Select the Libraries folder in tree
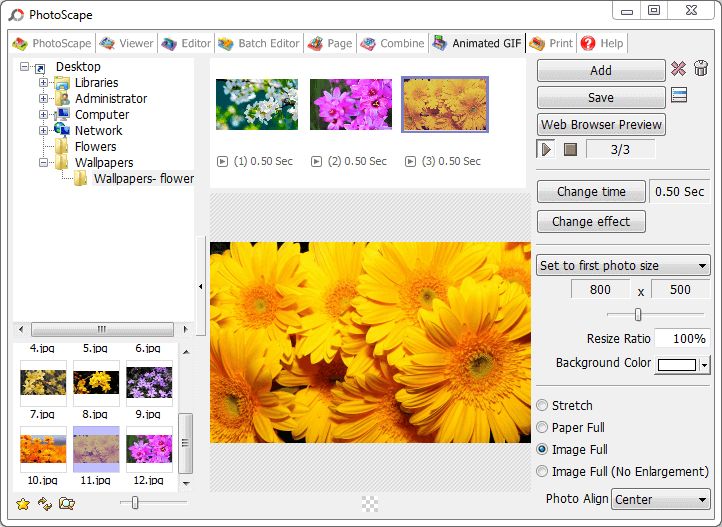722x527 pixels. click(97, 83)
